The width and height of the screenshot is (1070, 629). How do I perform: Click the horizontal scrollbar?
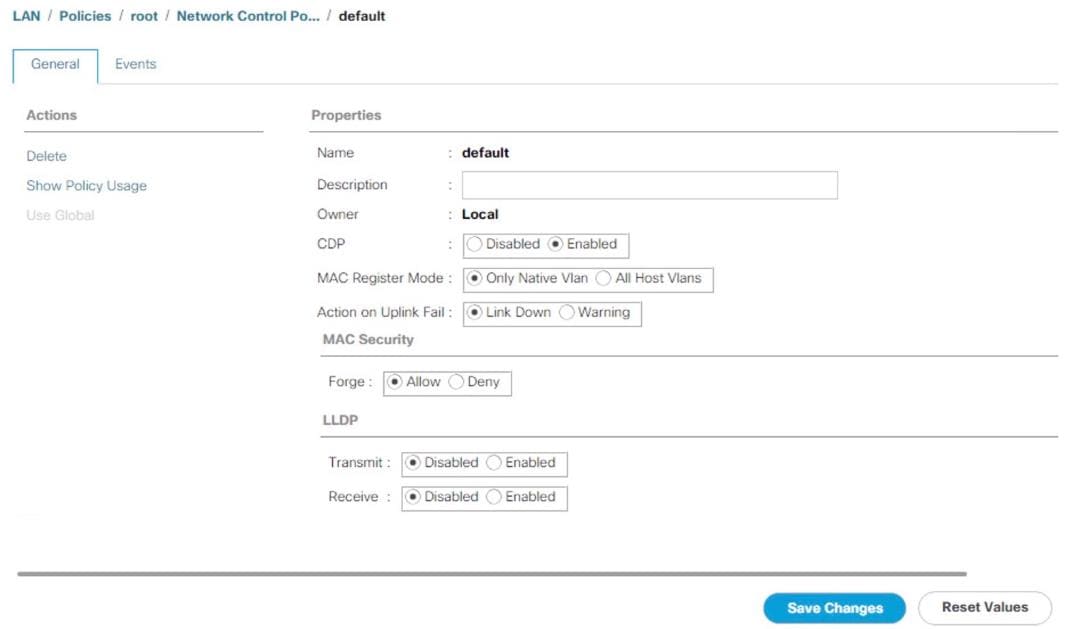coord(492,574)
